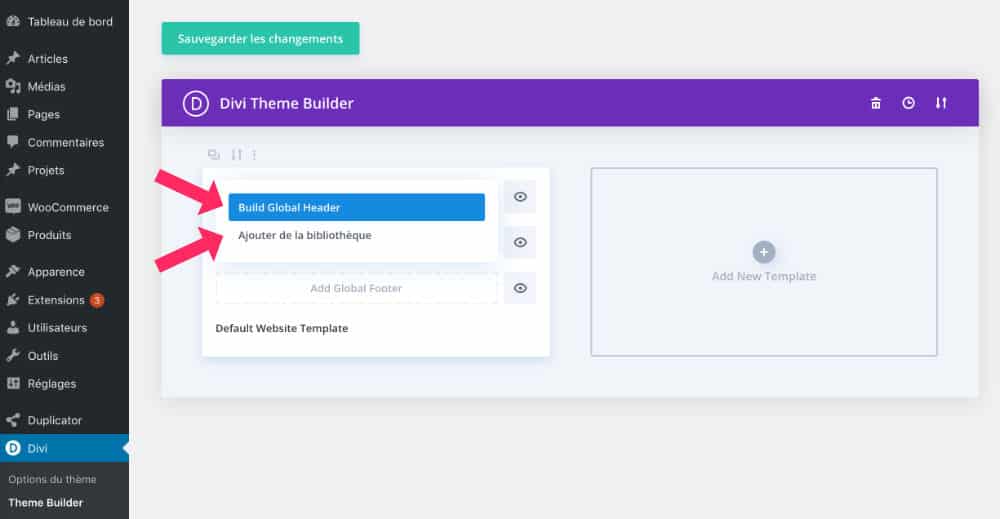Open Options du thème submenu link
Viewport: 1000px width, 519px height.
coord(52,479)
